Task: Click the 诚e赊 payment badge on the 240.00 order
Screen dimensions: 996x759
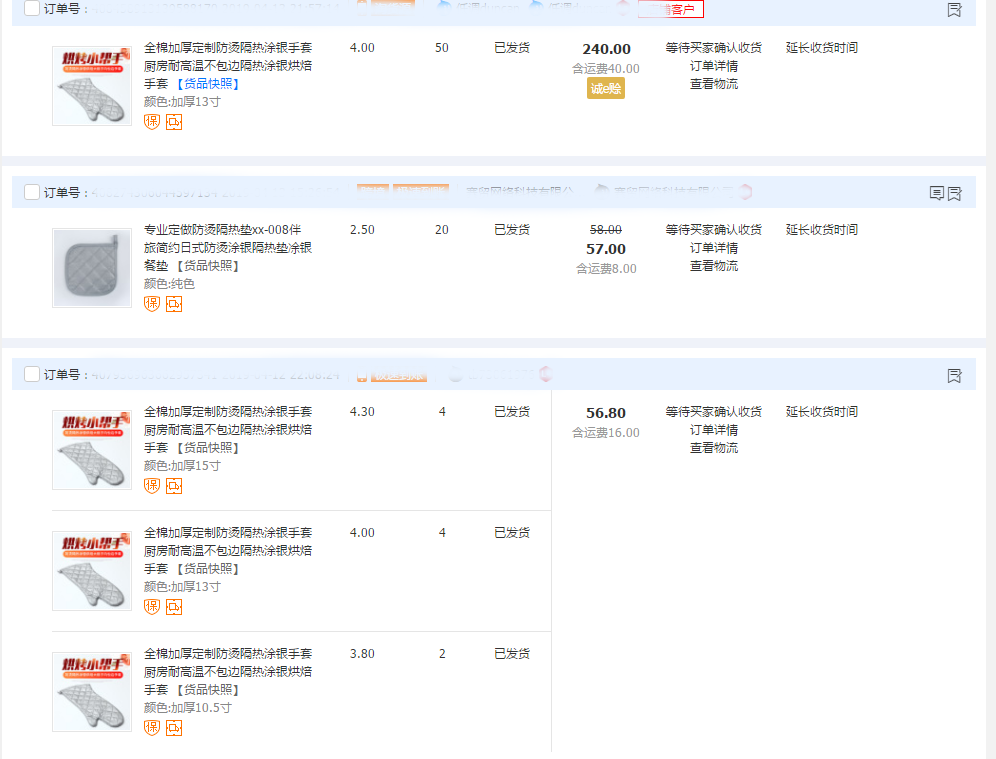Action: coord(605,88)
